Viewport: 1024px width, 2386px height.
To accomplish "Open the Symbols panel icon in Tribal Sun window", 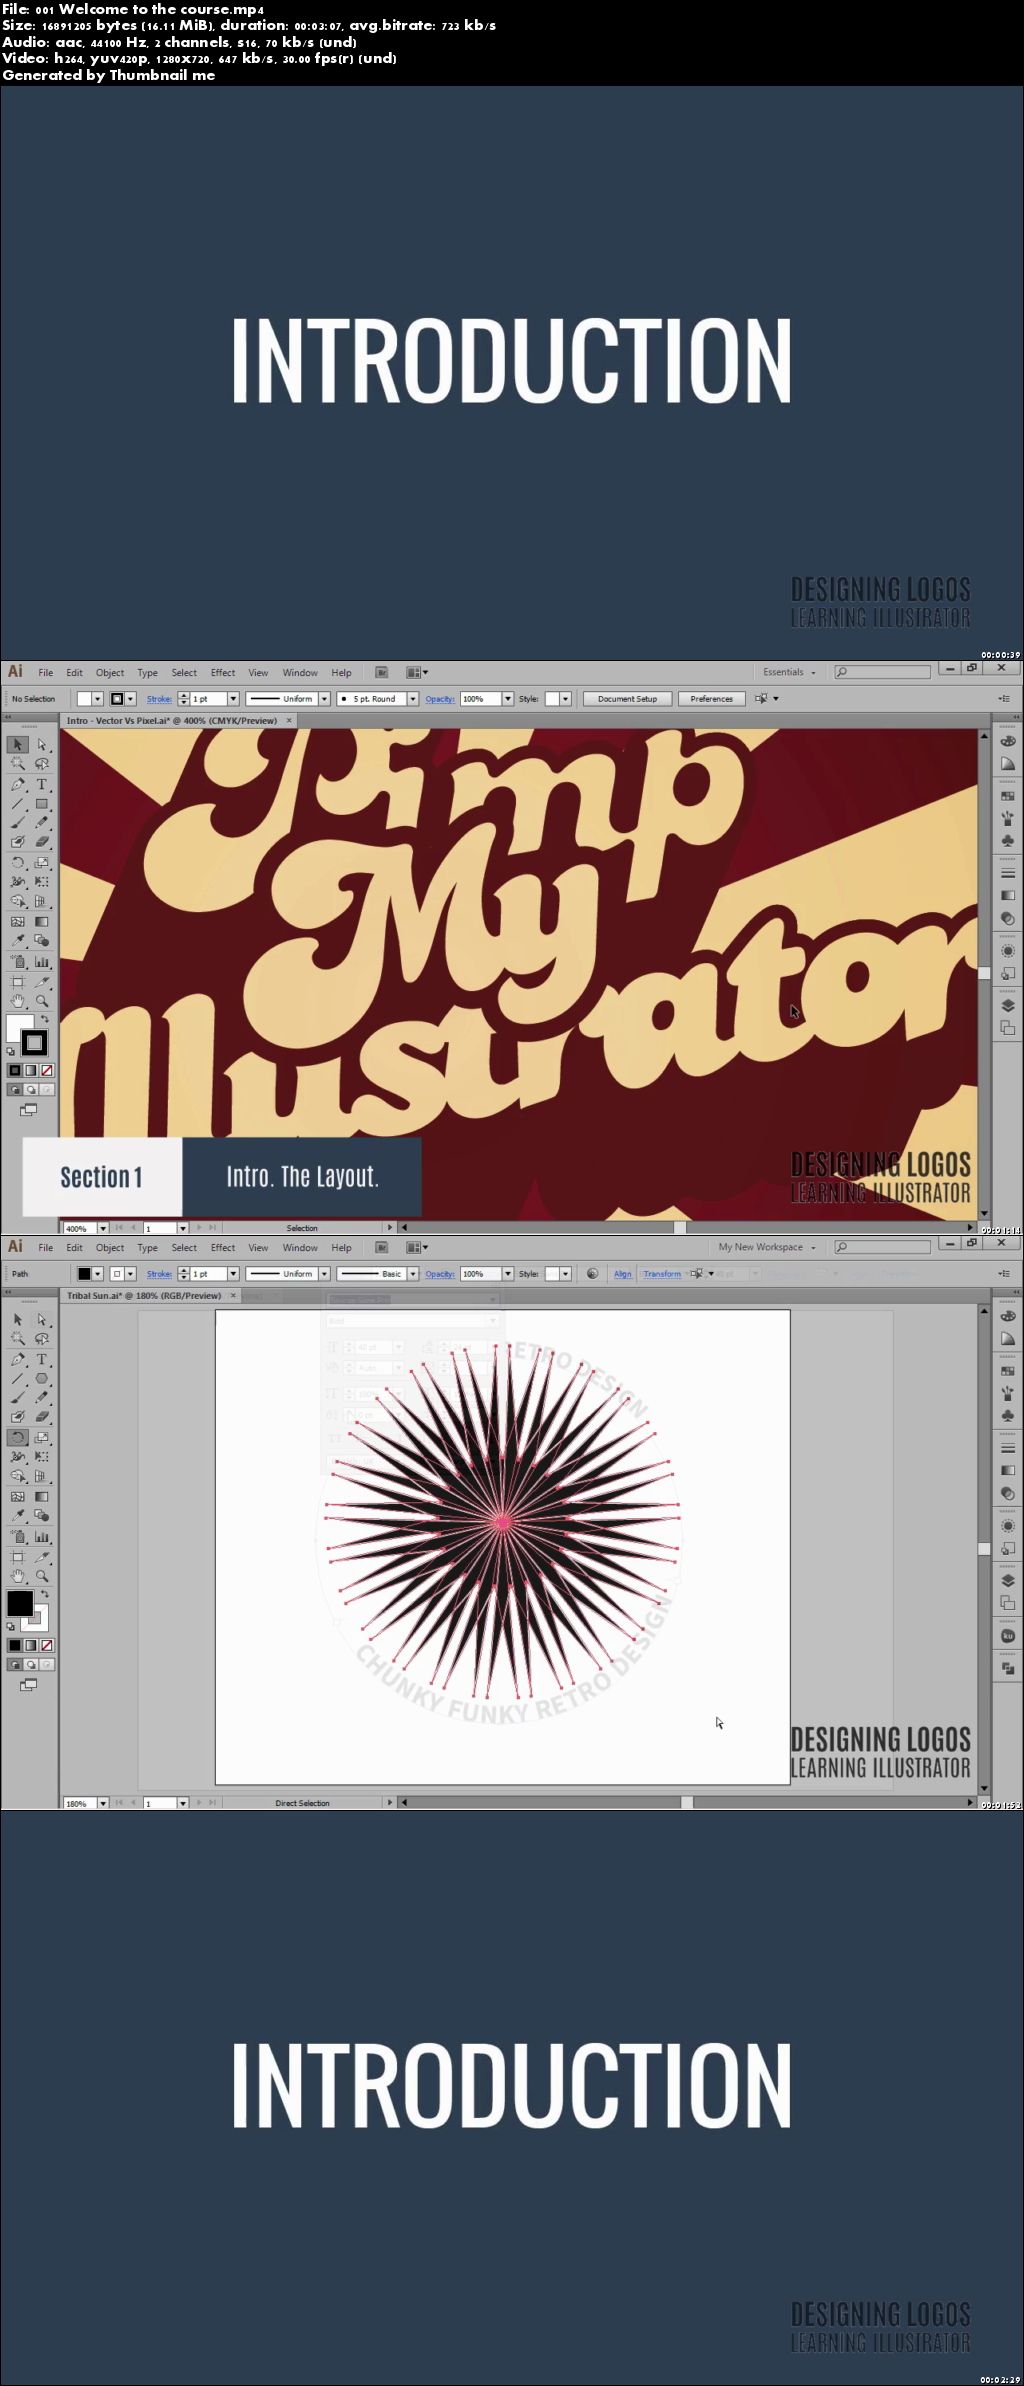I will (x=1008, y=1416).
